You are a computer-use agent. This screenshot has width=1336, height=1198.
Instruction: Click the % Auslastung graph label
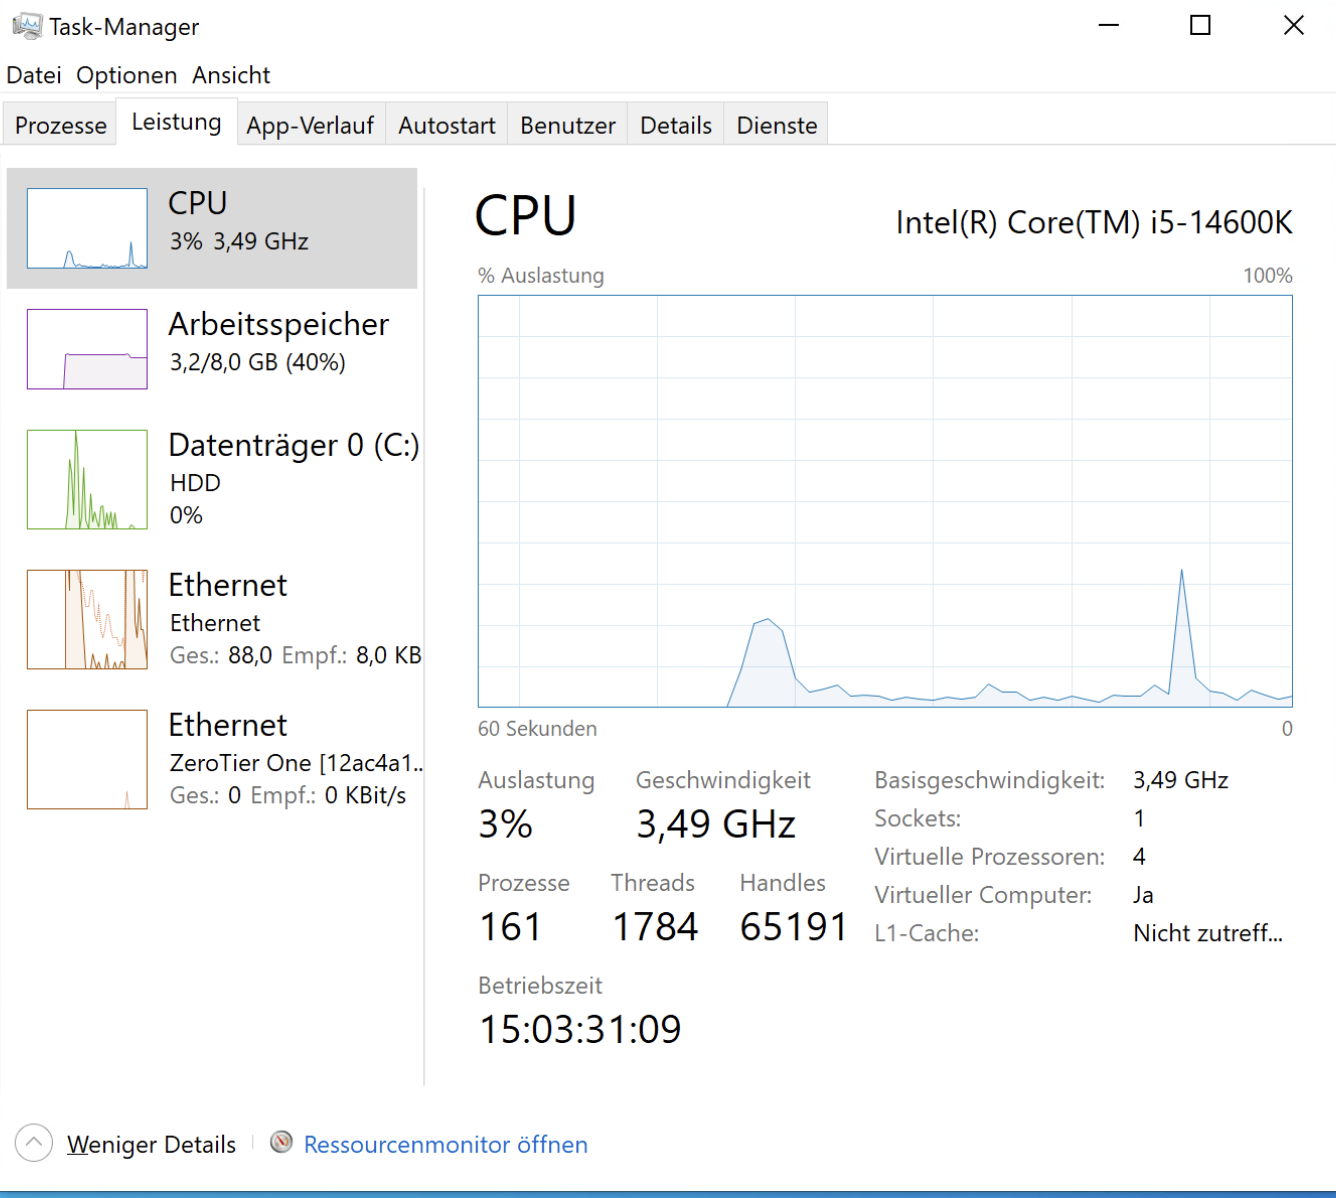541,275
